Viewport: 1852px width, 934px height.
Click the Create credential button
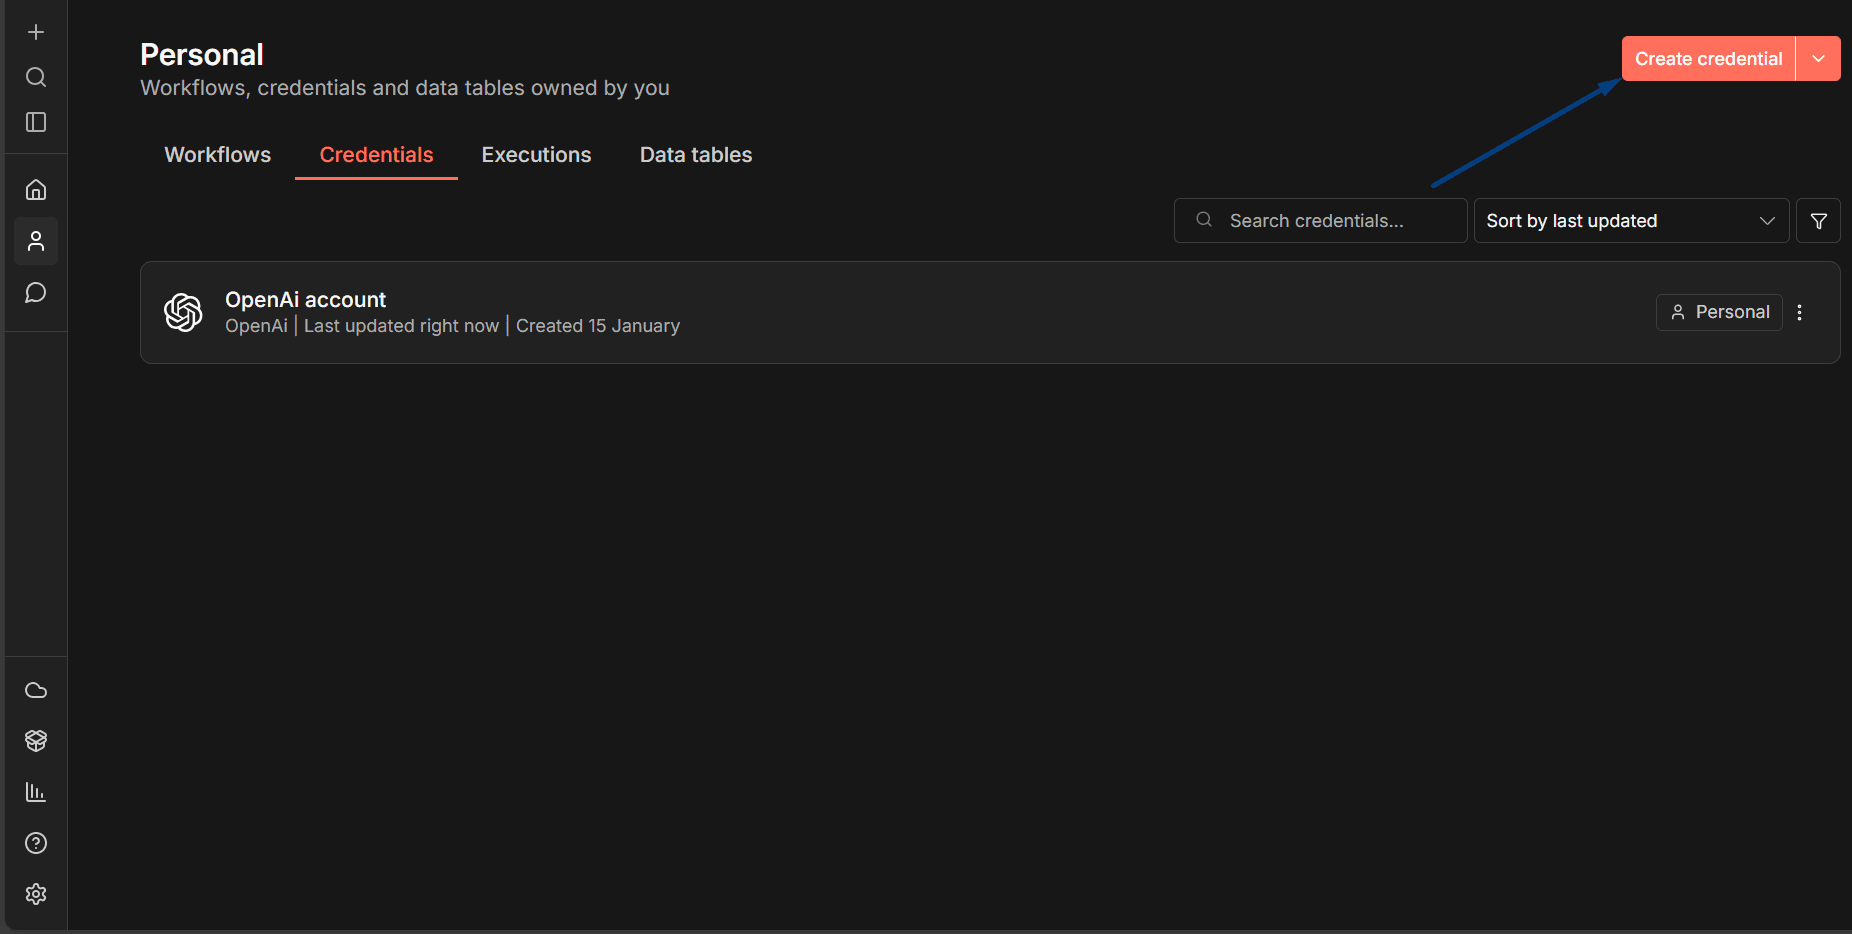(x=1708, y=59)
